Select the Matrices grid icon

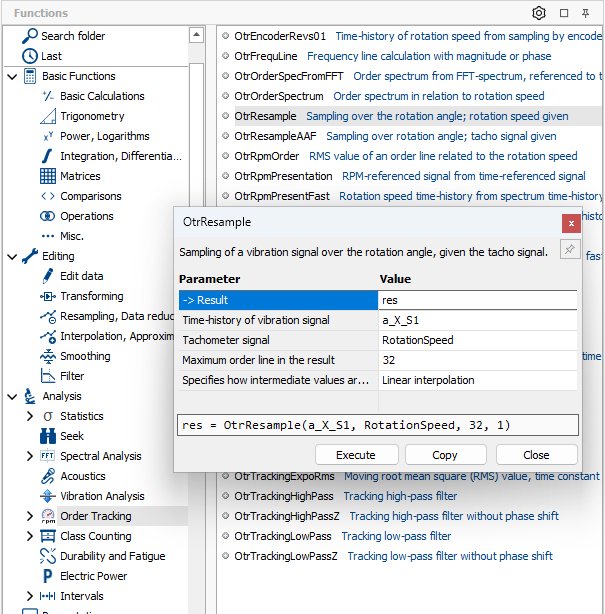click(48, 176)
